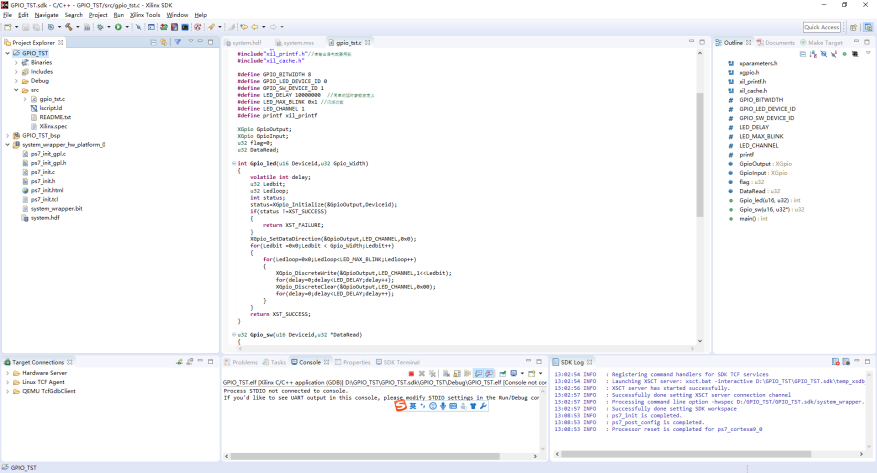Viewport: 877px width, 473px height.
Task: Select system_wrapper.bit file
Action: (56, 209)
